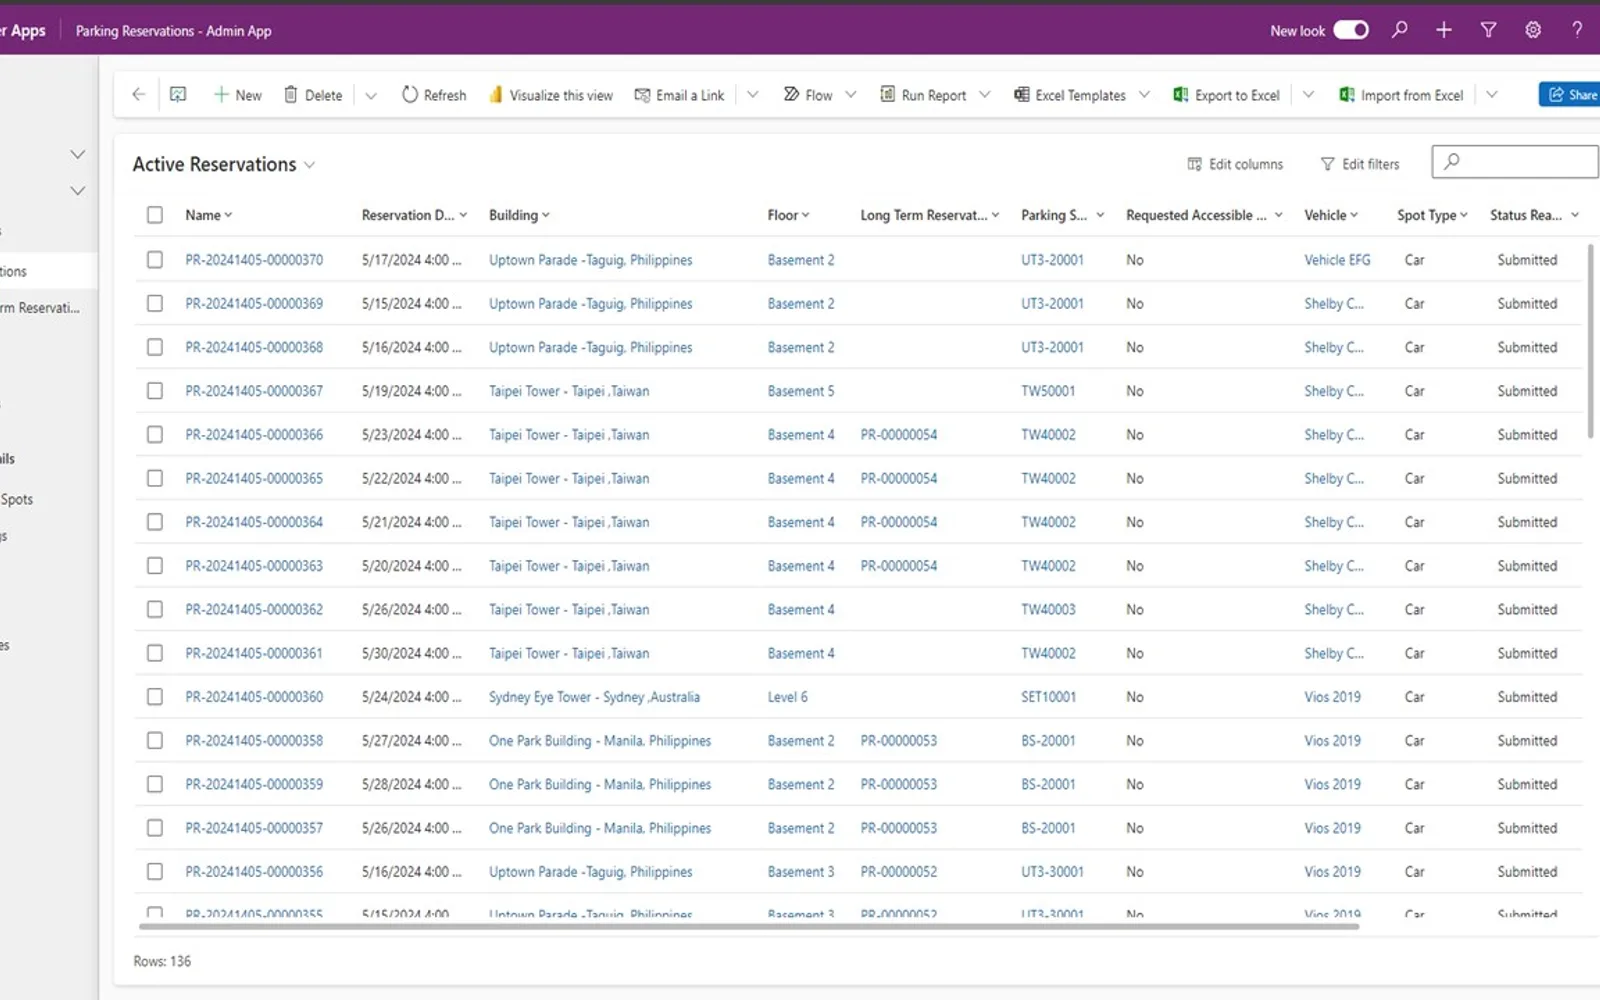
Task: Open the advanced find funnel icon
Action: tap(1488, 30)
